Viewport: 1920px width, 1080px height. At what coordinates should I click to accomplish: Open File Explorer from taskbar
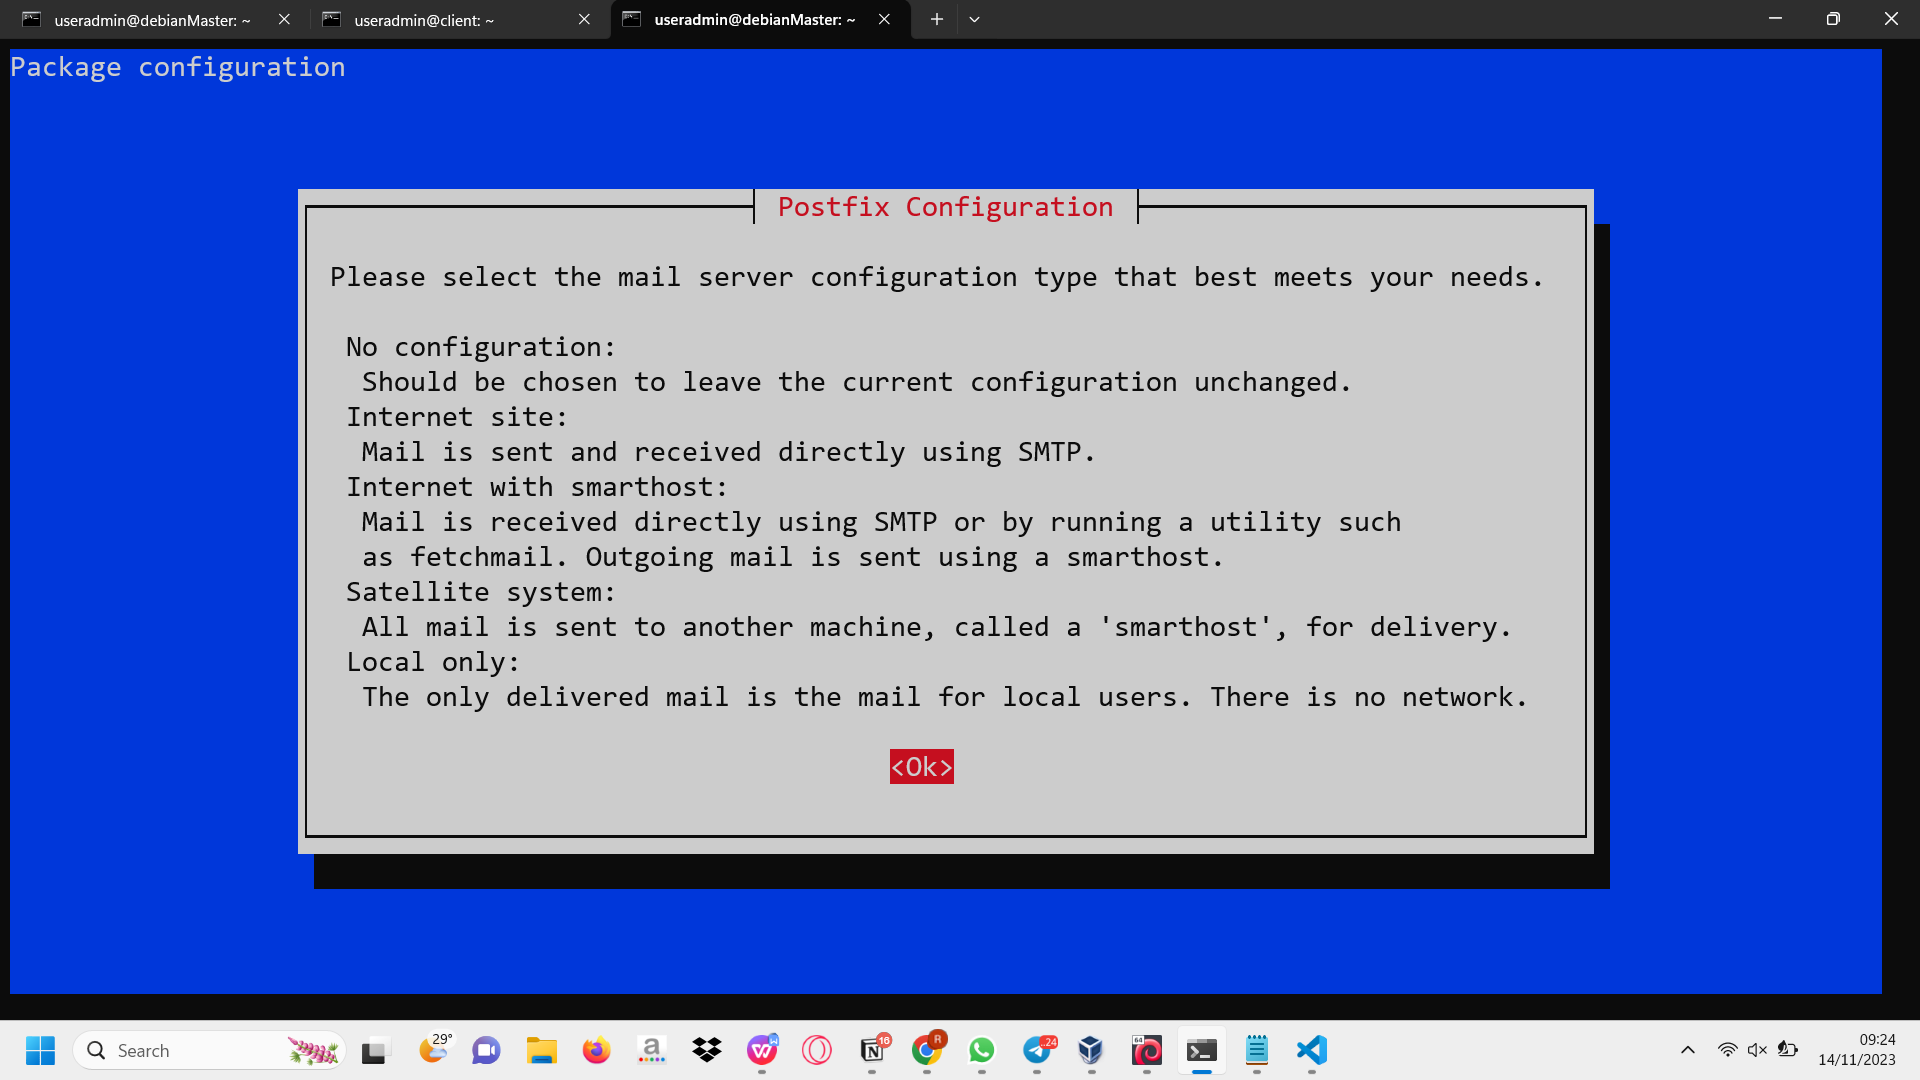click(541, 1051)
